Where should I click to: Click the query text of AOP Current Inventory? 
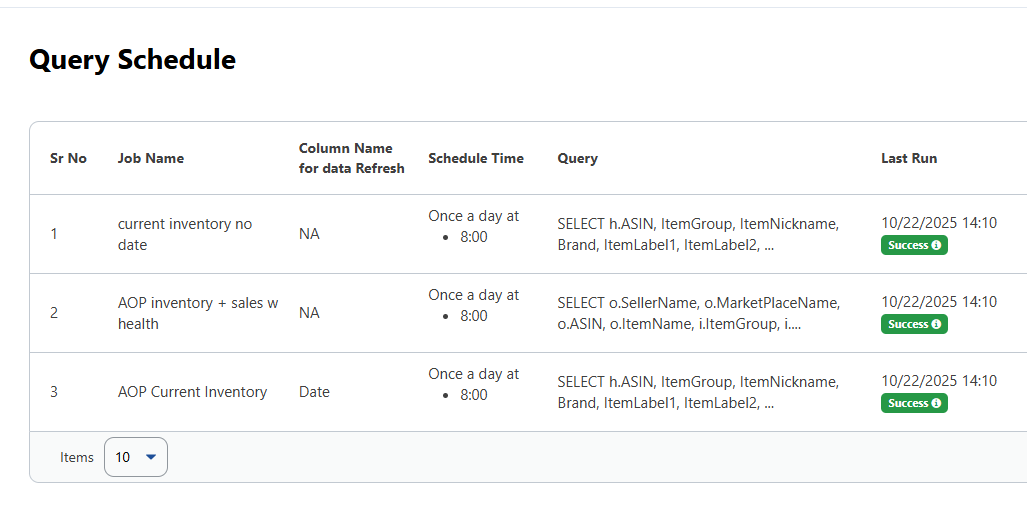point(697,392)
